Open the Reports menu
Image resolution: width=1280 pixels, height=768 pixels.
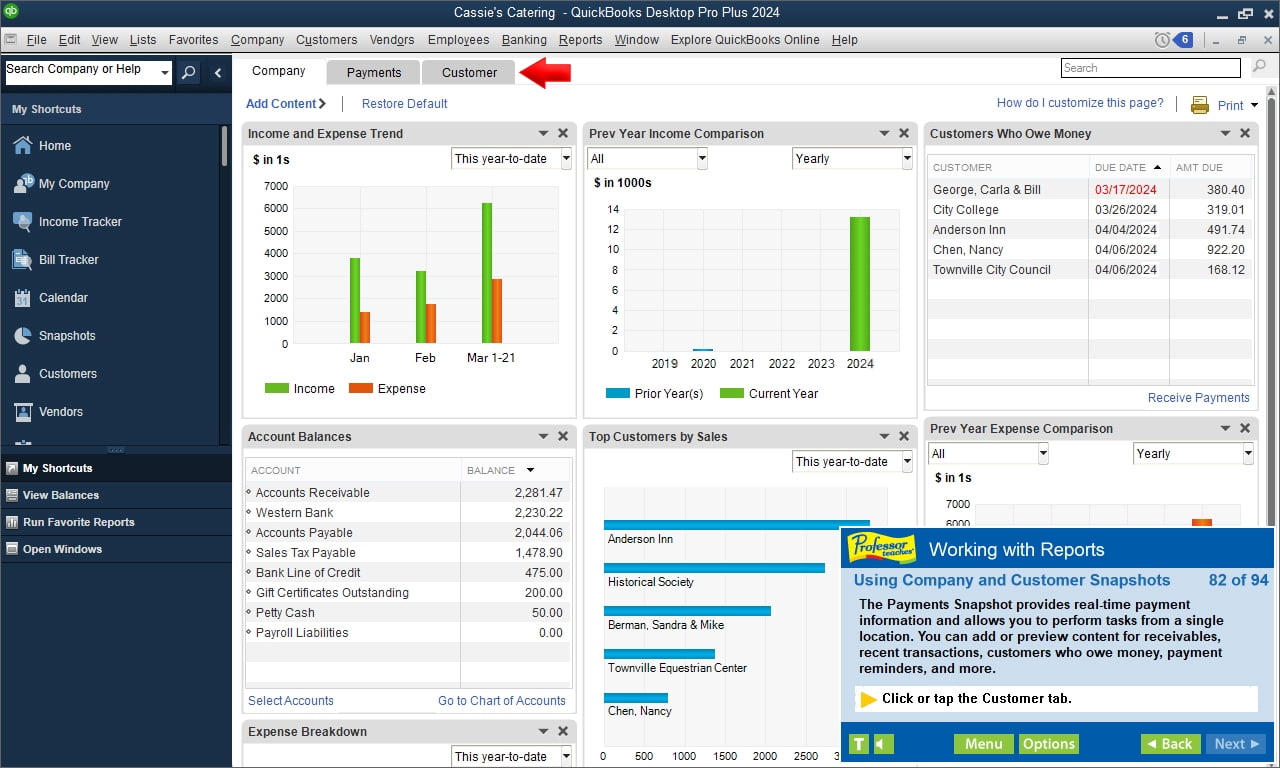(580, 40)
